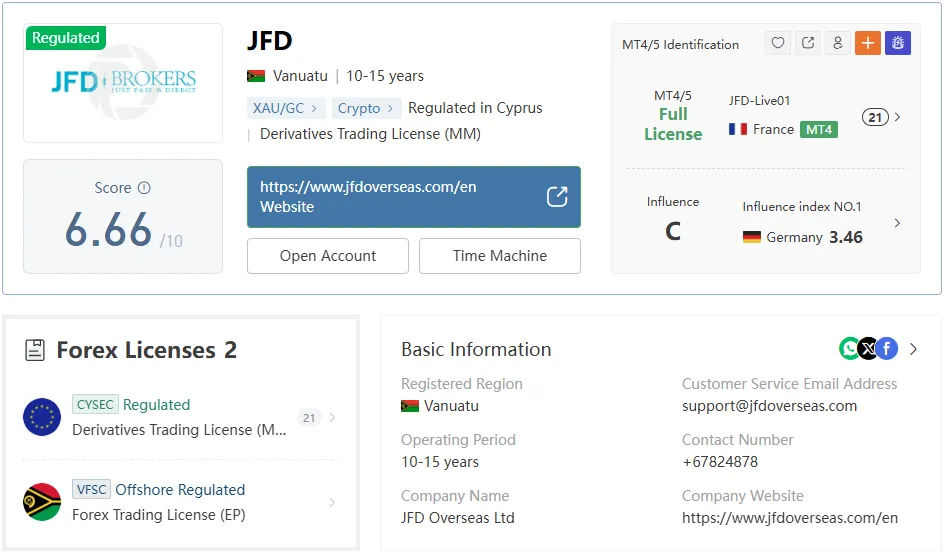Screen dimensions: 944x555
Task: Expand the VFSC license row chevron
Action: tap(332, 502)
